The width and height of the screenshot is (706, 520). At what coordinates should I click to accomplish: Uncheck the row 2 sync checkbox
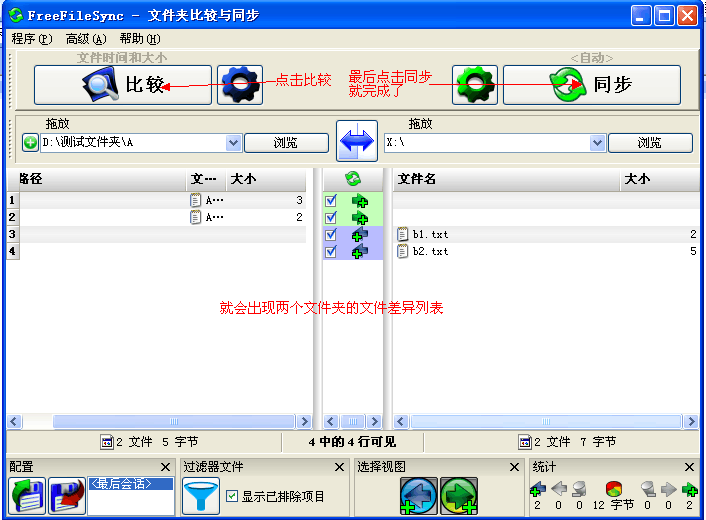pyautogui.click(x=331, y=217)
